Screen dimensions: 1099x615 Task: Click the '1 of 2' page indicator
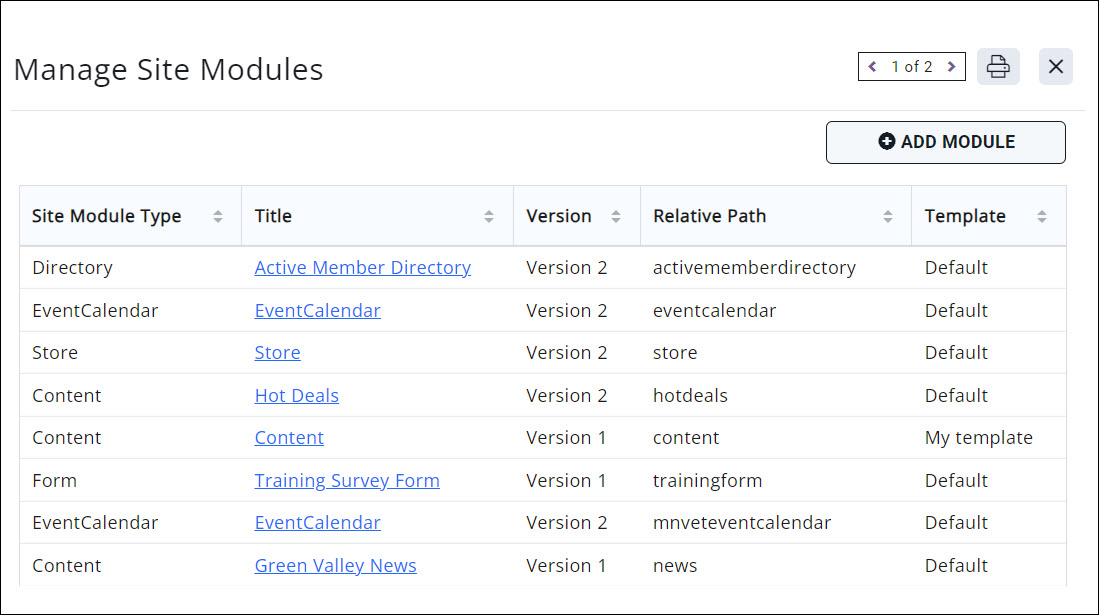pyautogui.click(x=911, y=67)
